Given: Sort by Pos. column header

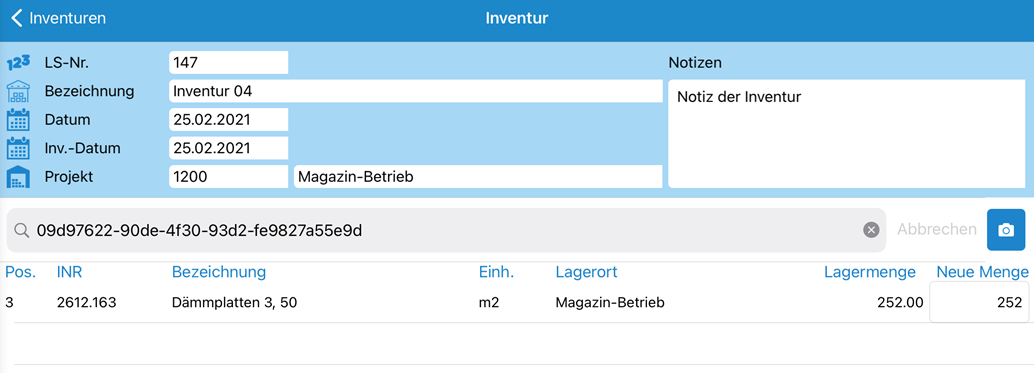Looking at the screenshot, I should pos(20,272).
